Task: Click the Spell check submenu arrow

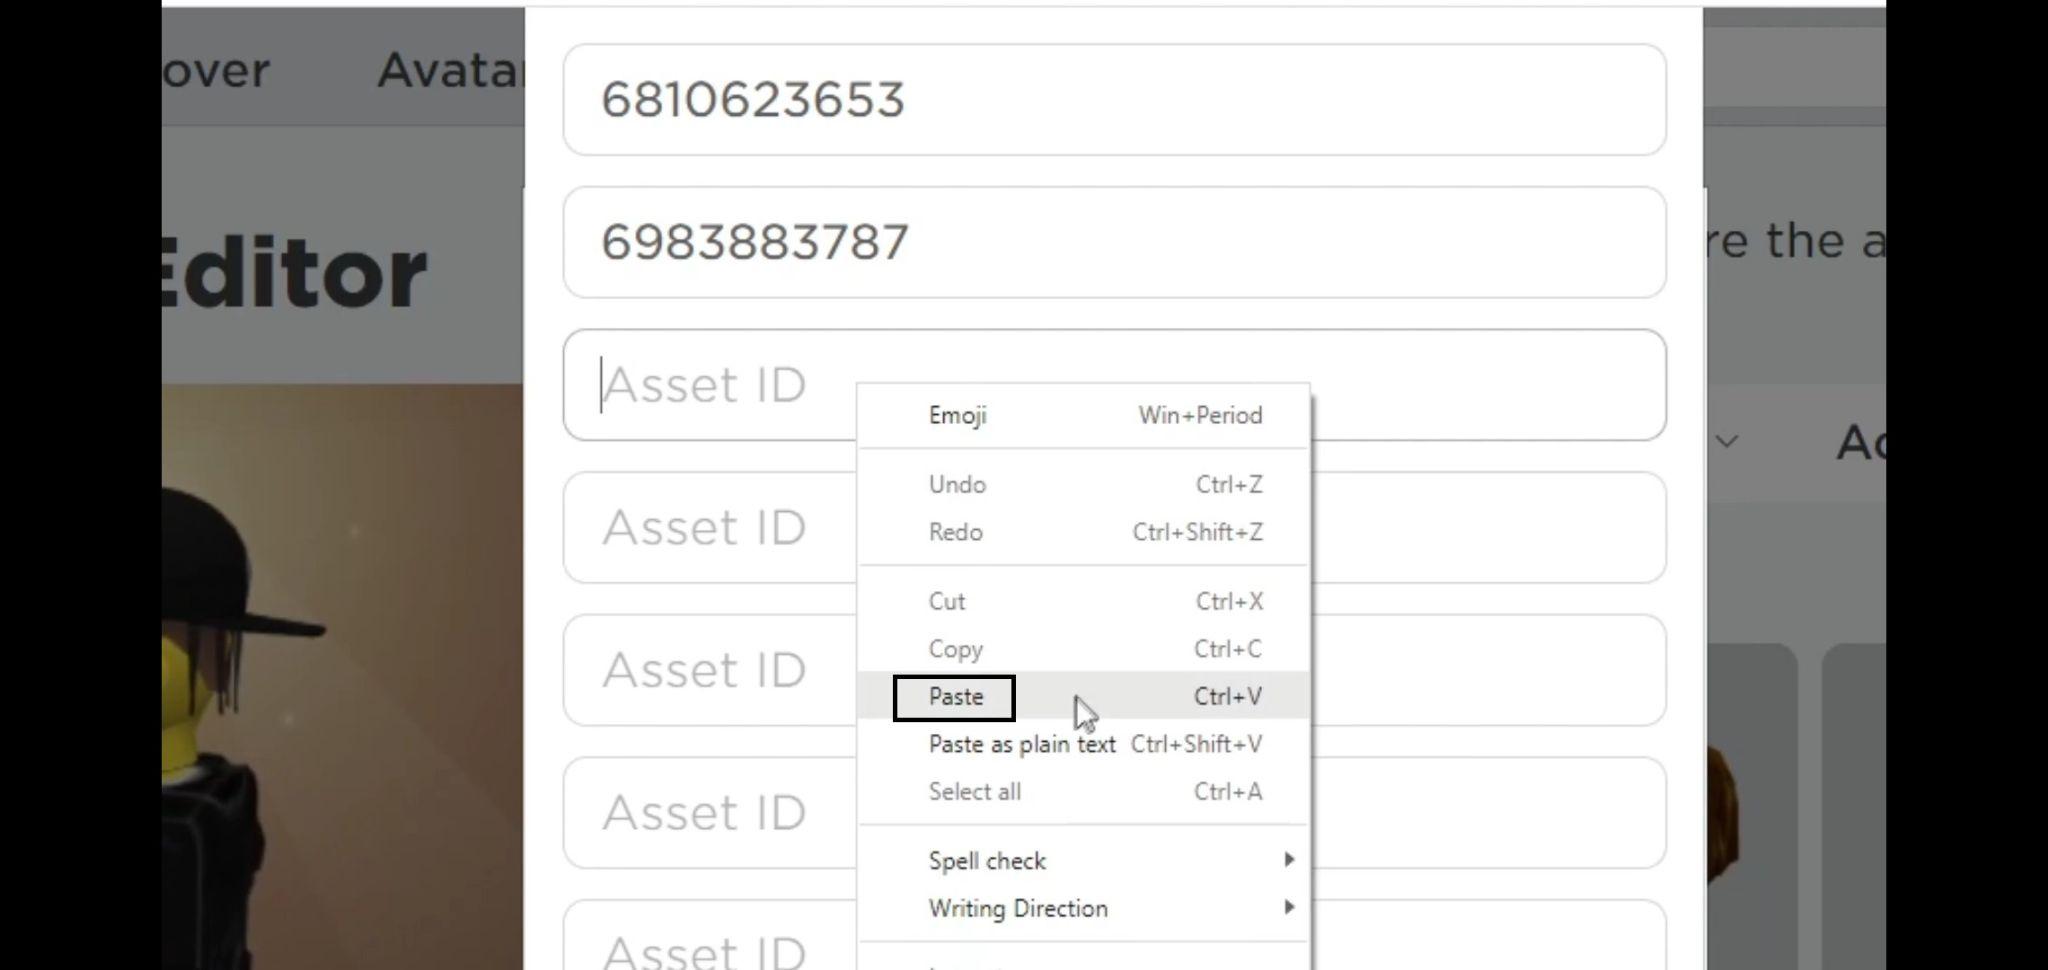Action: tap(1289, 860)
